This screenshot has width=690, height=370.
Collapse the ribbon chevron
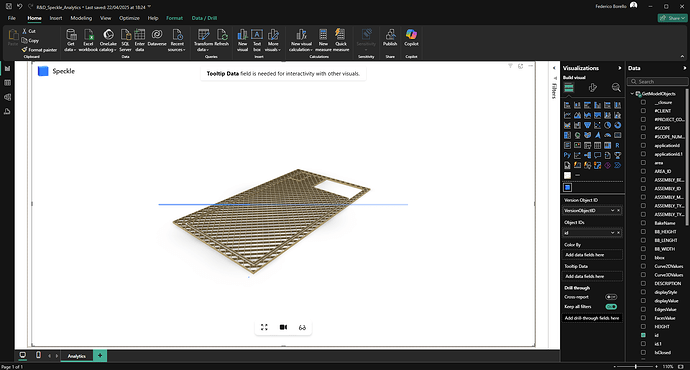[x=683, y=56]
